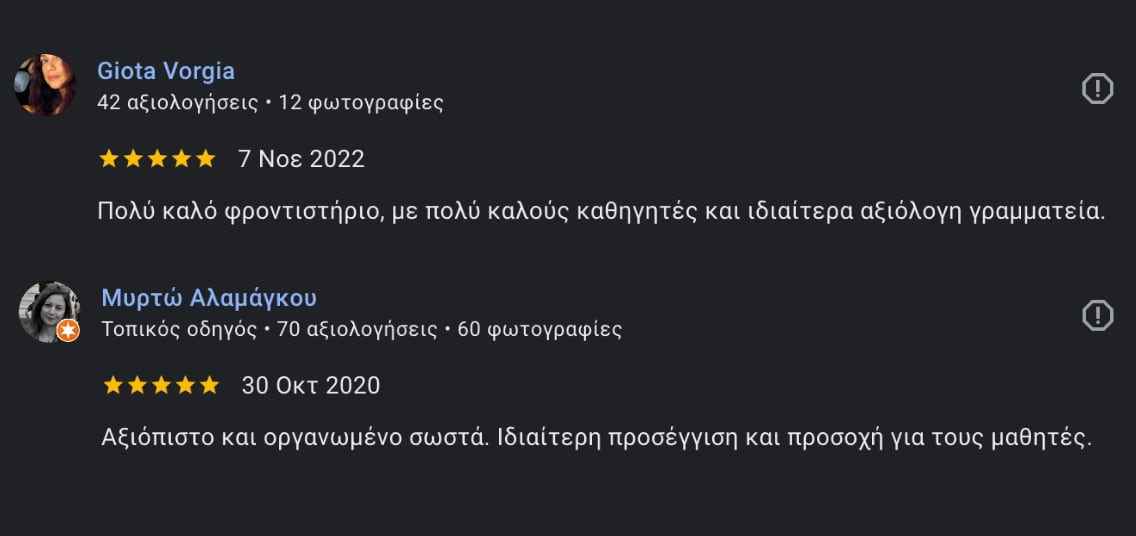
Task: Open Giota Vorgia's profile picture
Action: [45, 84]
